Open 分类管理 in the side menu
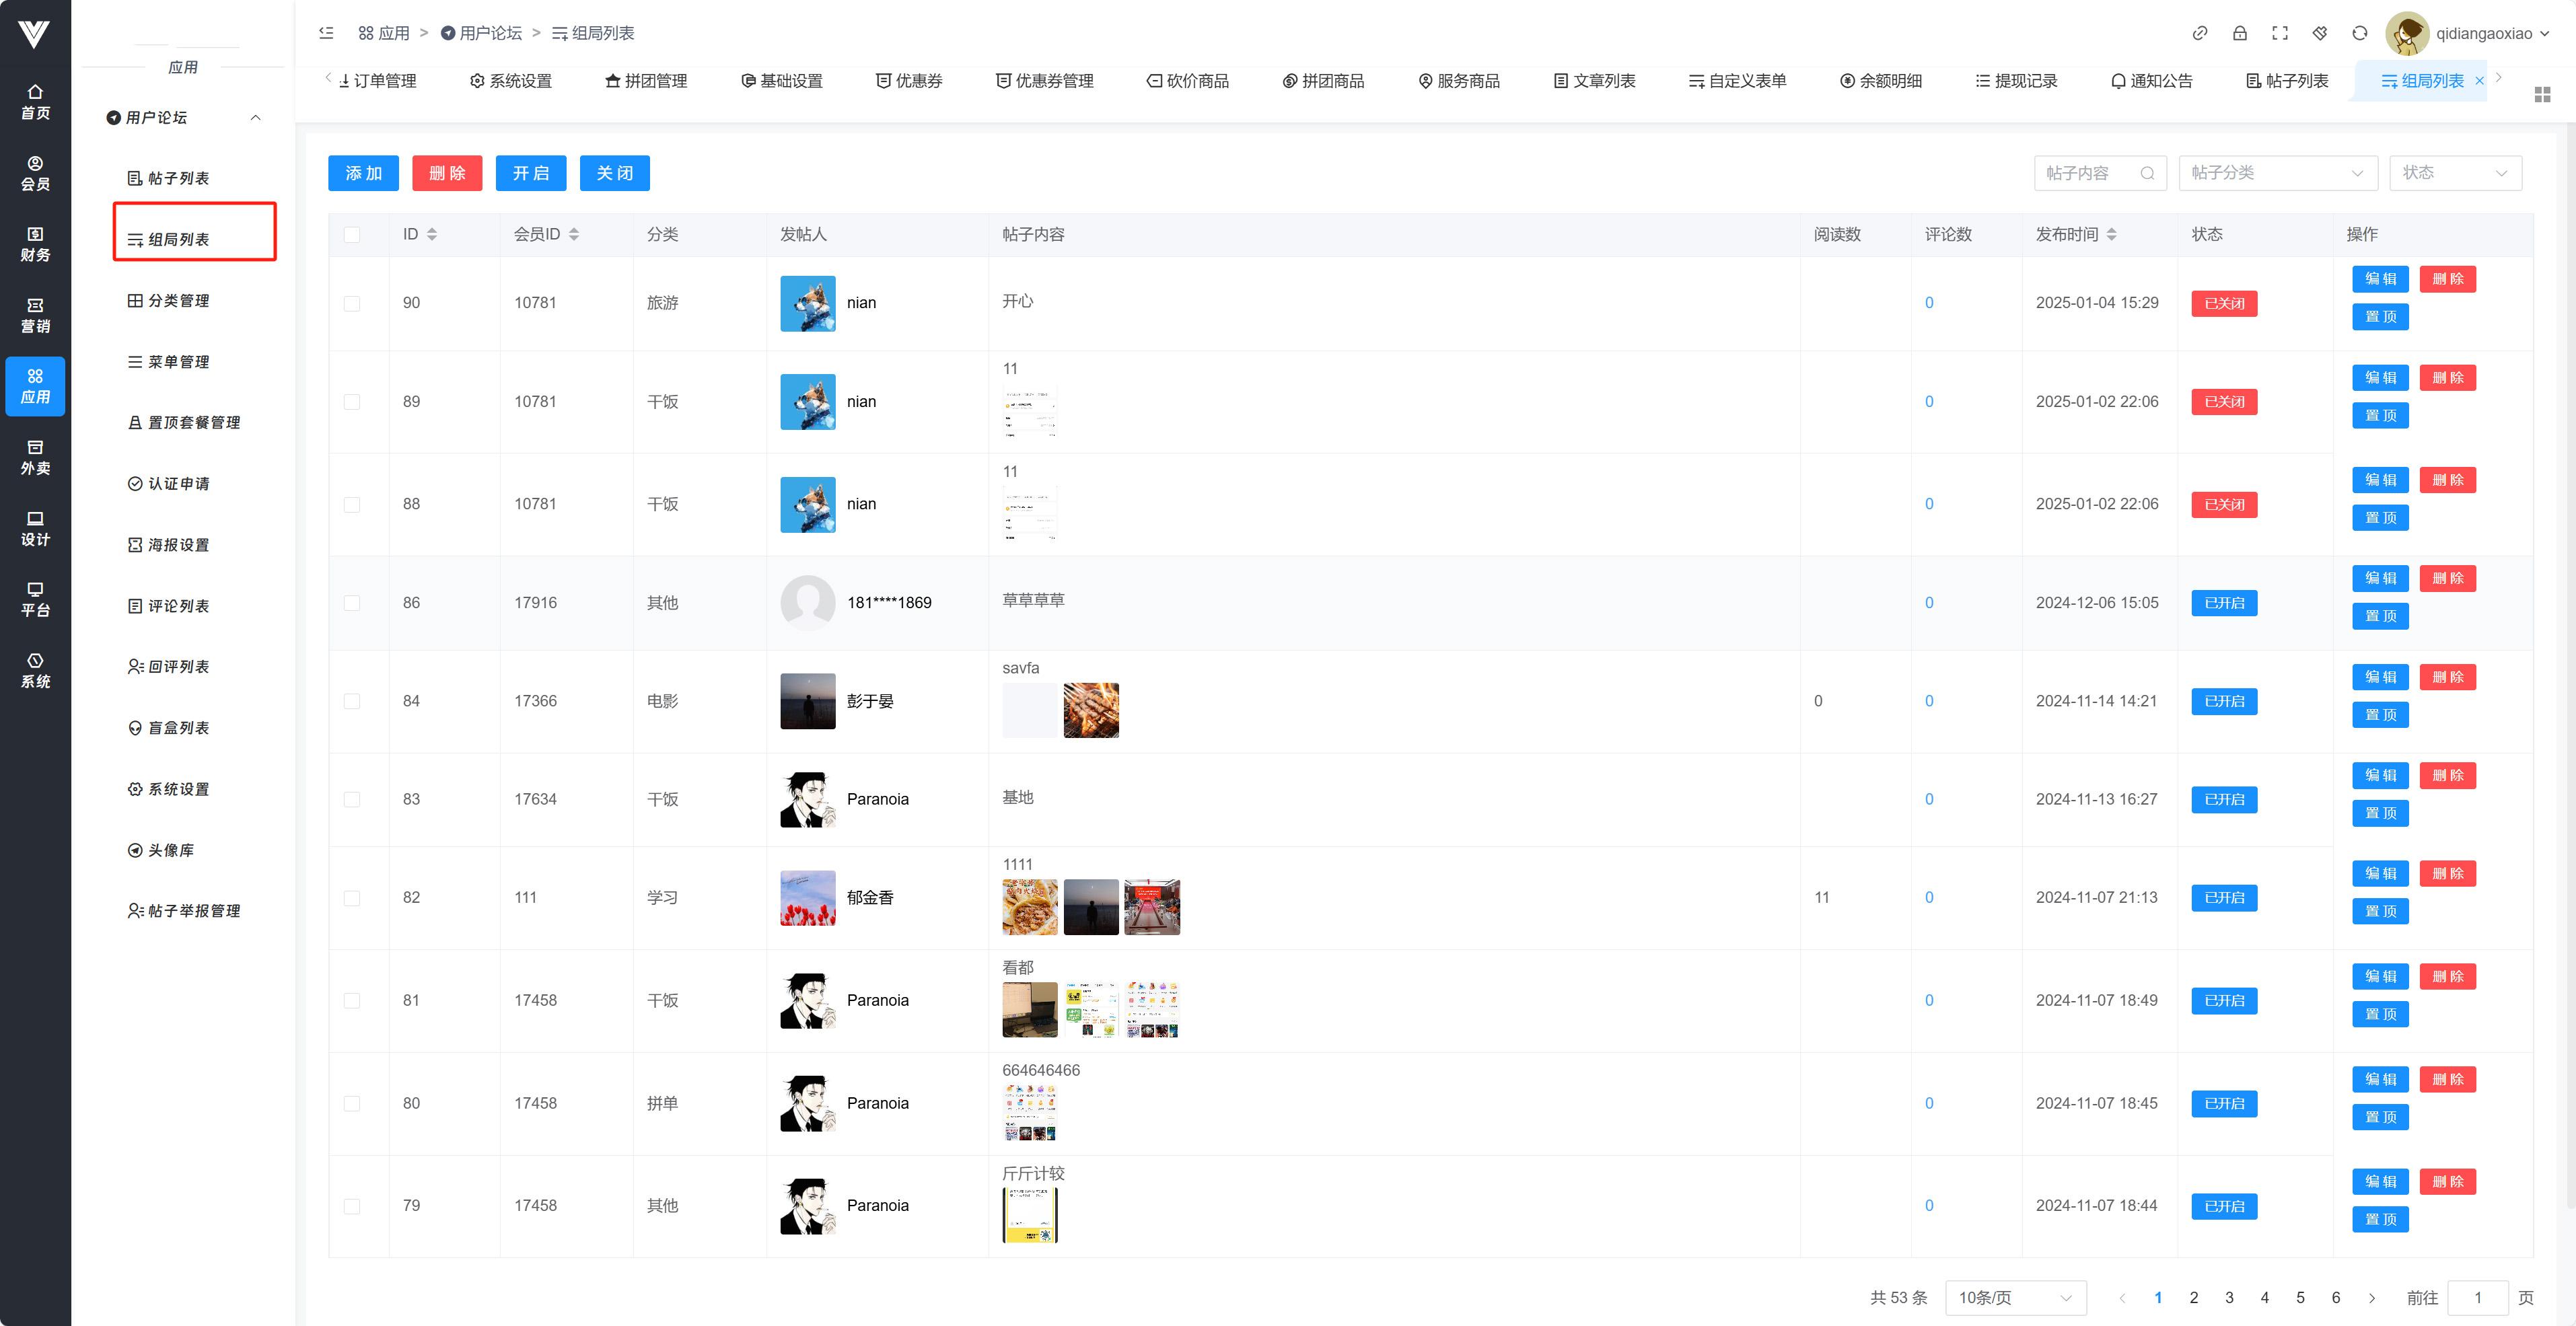2576x1326 pixels. coord(178,300)
